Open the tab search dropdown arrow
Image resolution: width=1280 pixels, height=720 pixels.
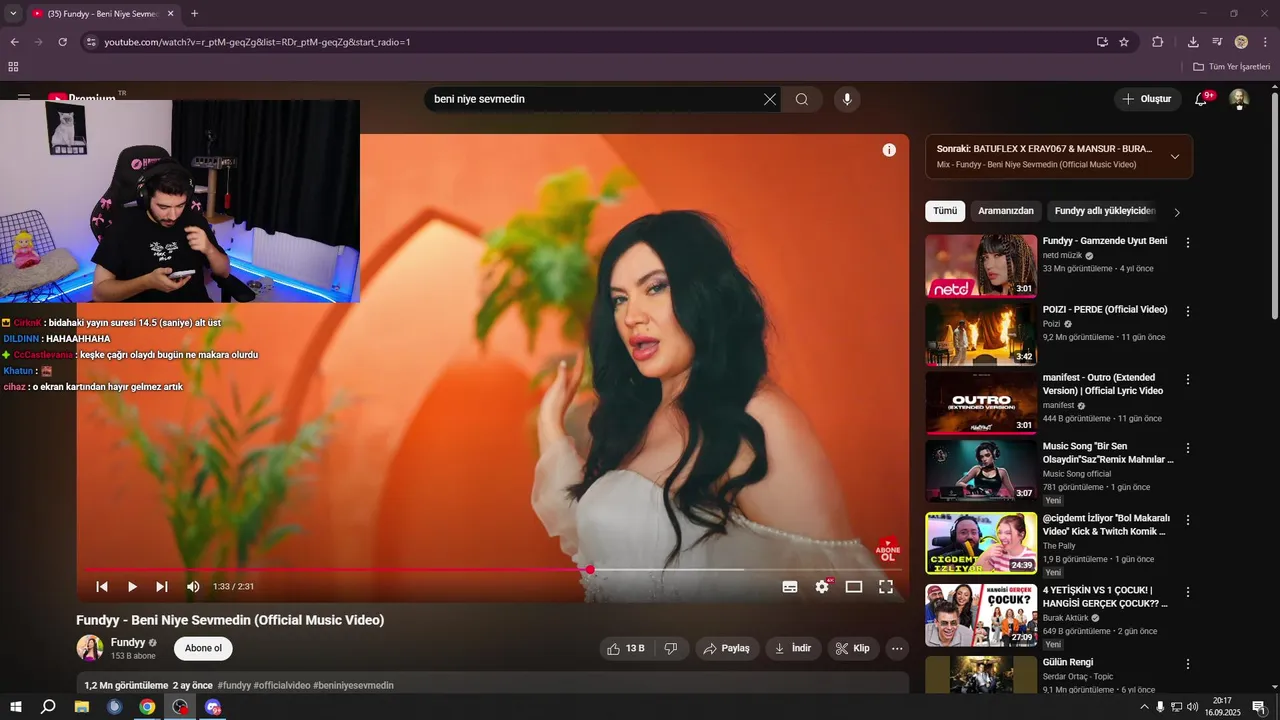tap(13, 14)
